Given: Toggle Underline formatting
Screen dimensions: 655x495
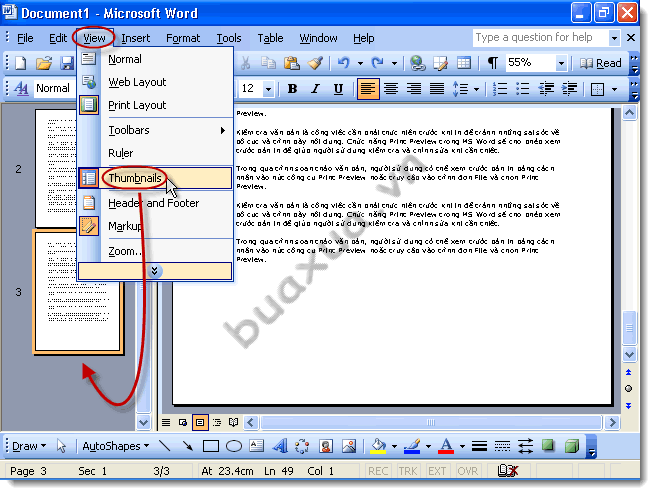Looking at the screenshot, I should [338, 89].
